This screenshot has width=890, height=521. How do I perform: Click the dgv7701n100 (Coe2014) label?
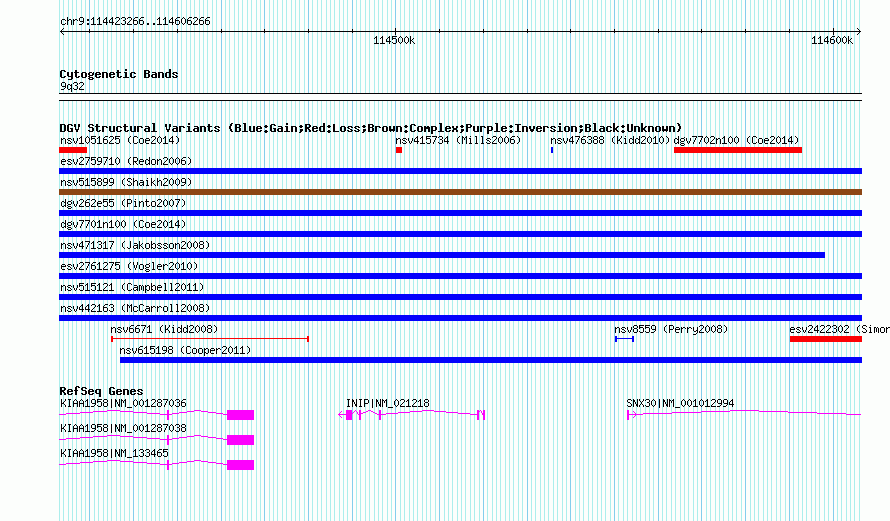pos(123,224)
